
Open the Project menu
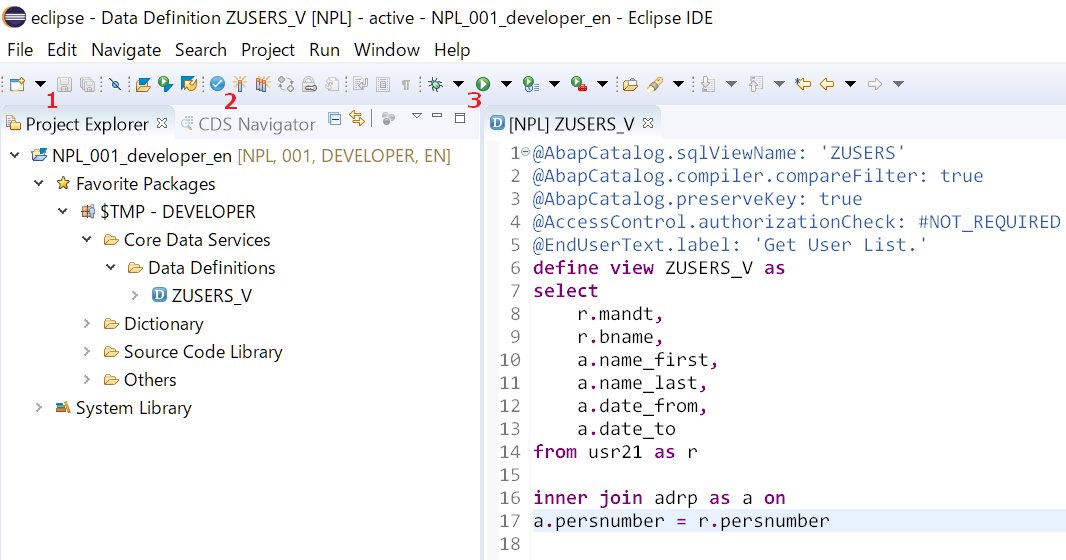[x=268, y=50]
